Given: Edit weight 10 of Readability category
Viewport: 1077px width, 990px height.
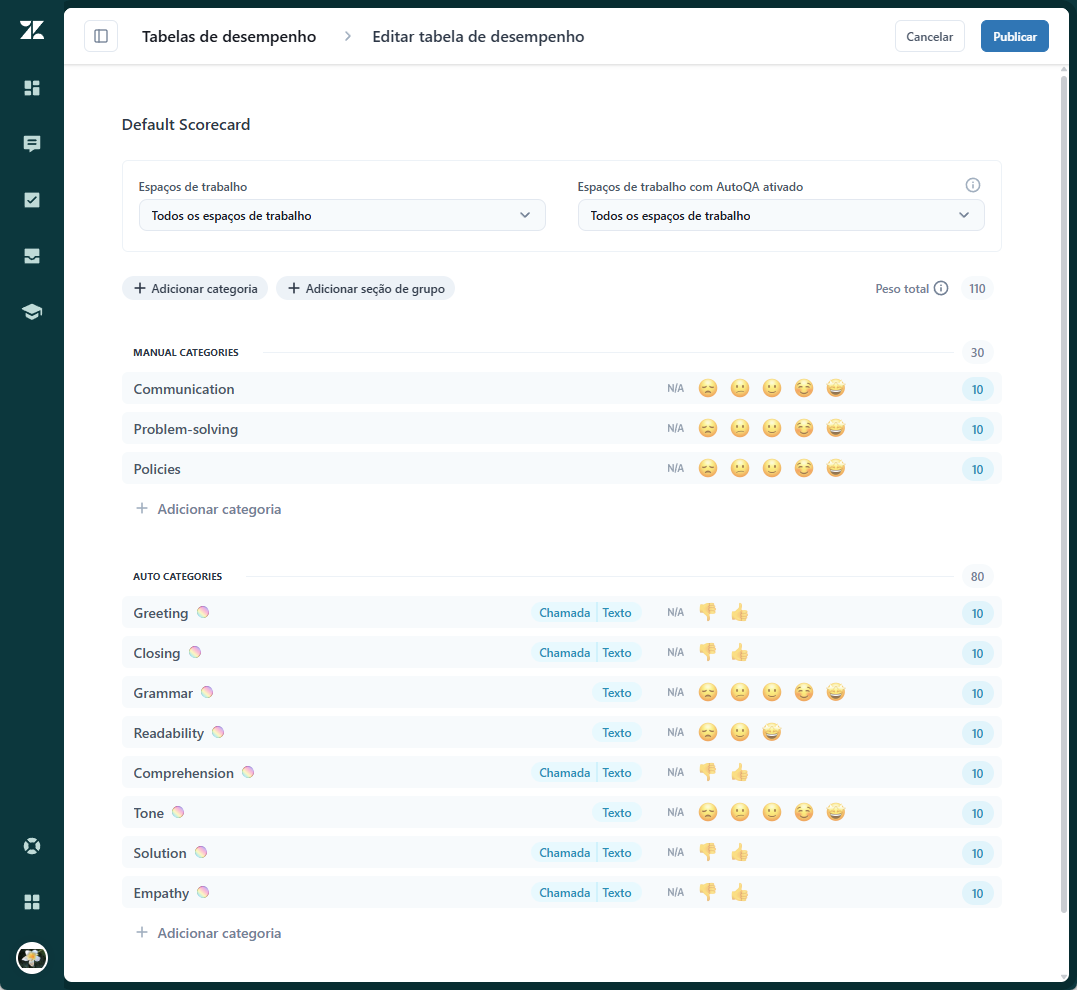Looking at the screenshot, I should point(977,732).
